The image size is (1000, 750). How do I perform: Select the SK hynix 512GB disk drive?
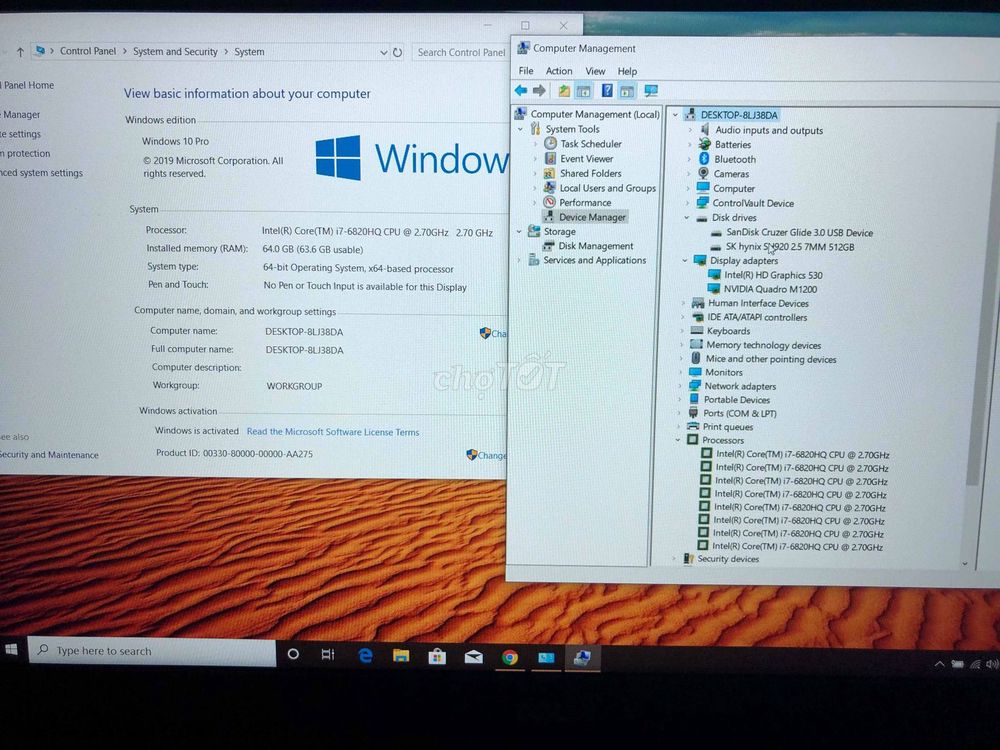pyautogui.click(x=790, y=247)
